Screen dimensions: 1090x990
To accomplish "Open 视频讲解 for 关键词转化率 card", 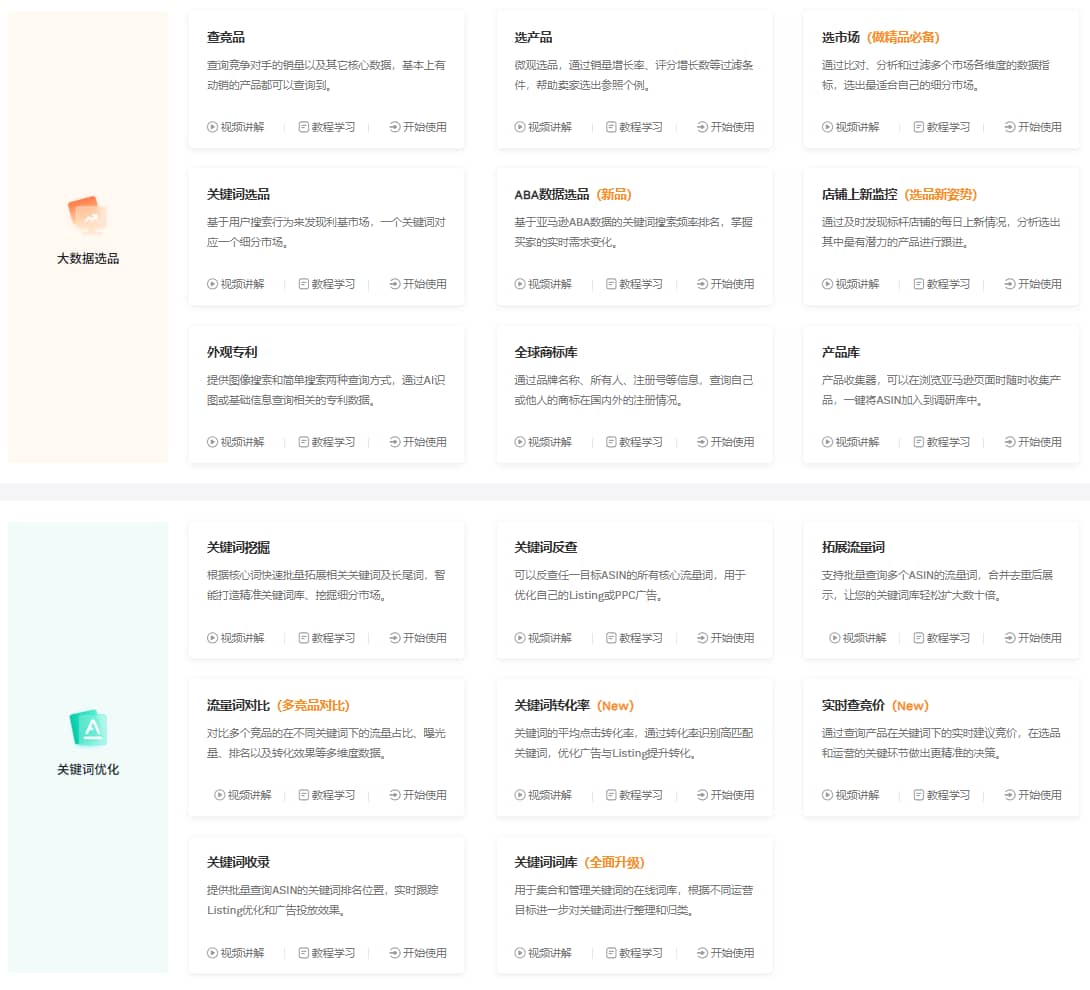I will [x=543, y=795].
